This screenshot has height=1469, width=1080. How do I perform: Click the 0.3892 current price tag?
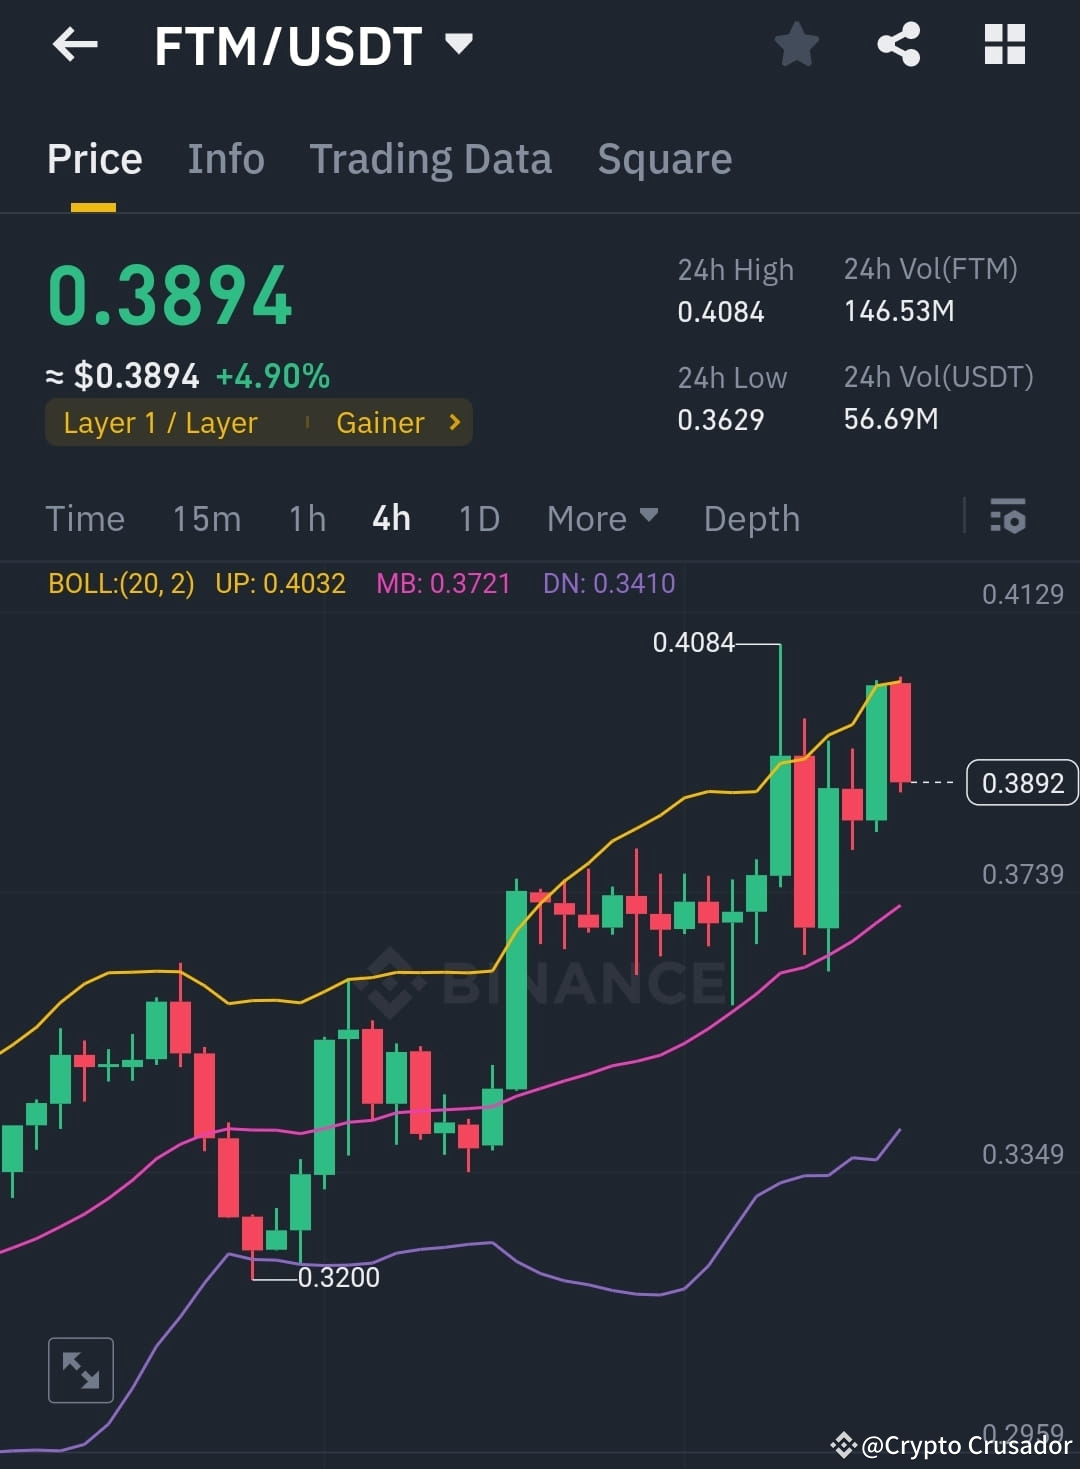pyautogui.click(x=1021, y=783)
